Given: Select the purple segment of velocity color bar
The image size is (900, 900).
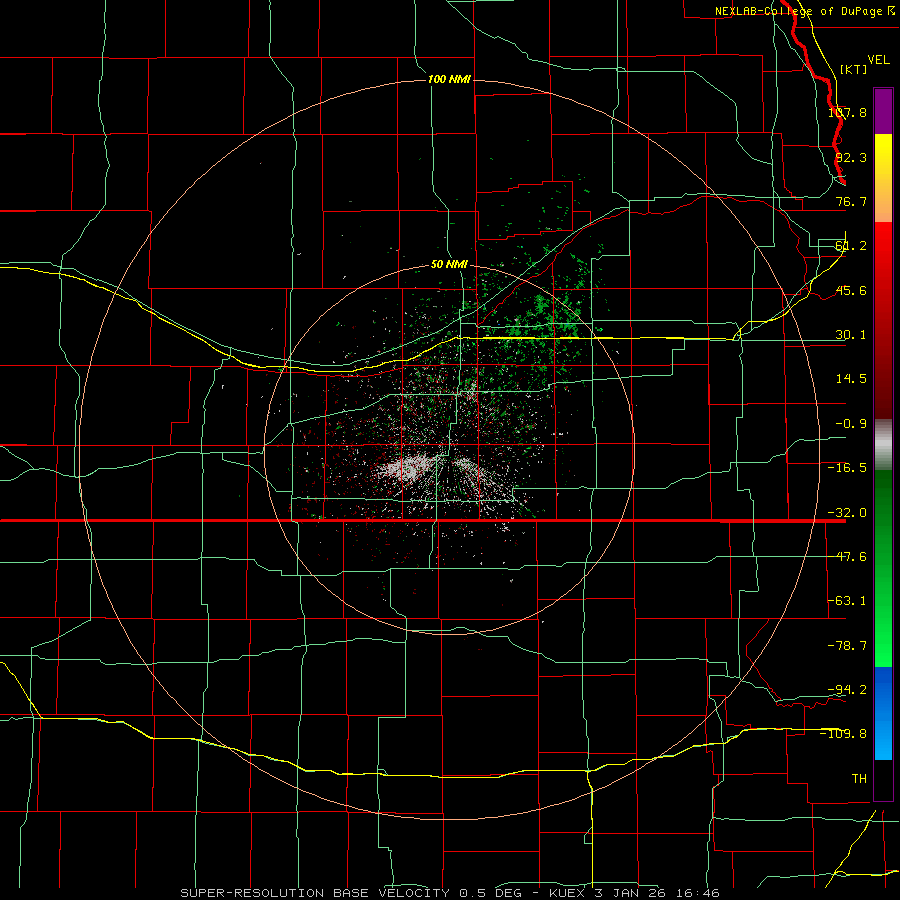Looking at the screenshot, I should click(x=883, y=111).
